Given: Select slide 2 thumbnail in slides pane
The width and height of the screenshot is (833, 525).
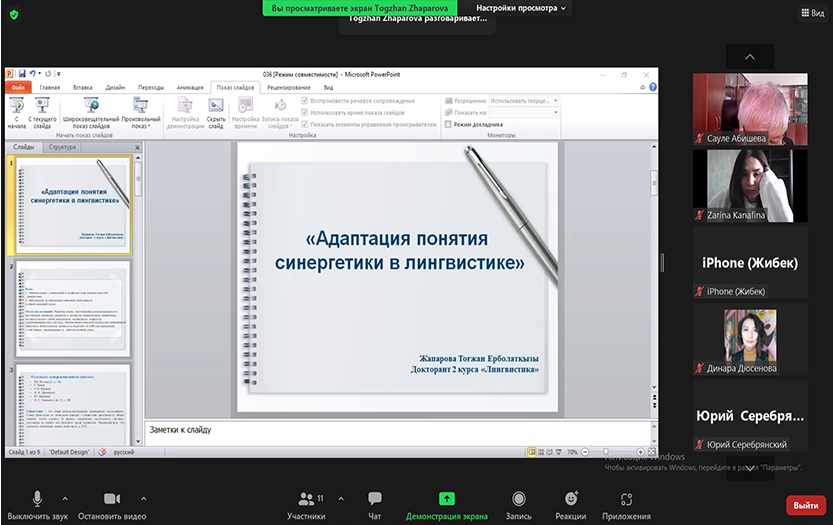Looking at the screenshot, I should 72,309.
